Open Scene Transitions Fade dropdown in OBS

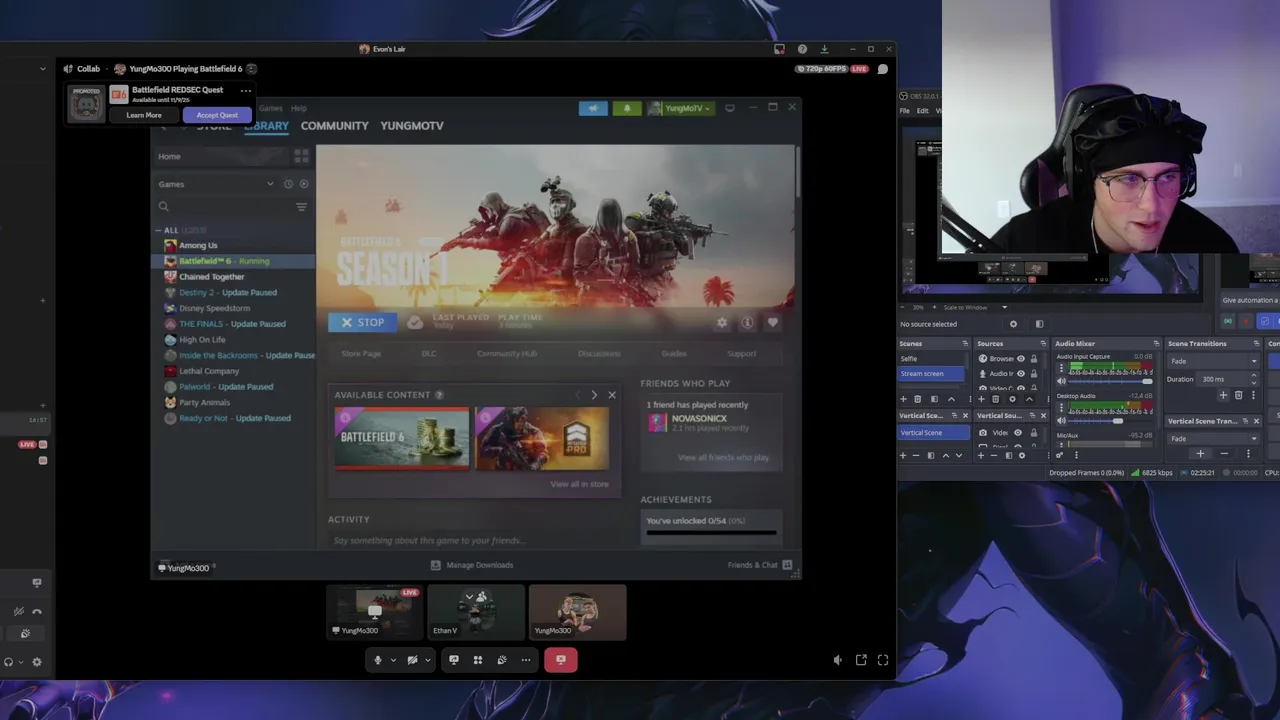click(1213, 361)
